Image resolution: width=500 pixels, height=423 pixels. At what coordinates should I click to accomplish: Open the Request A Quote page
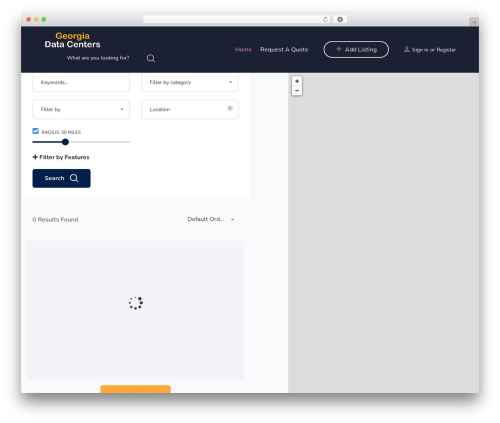click(x=284, y=49)
